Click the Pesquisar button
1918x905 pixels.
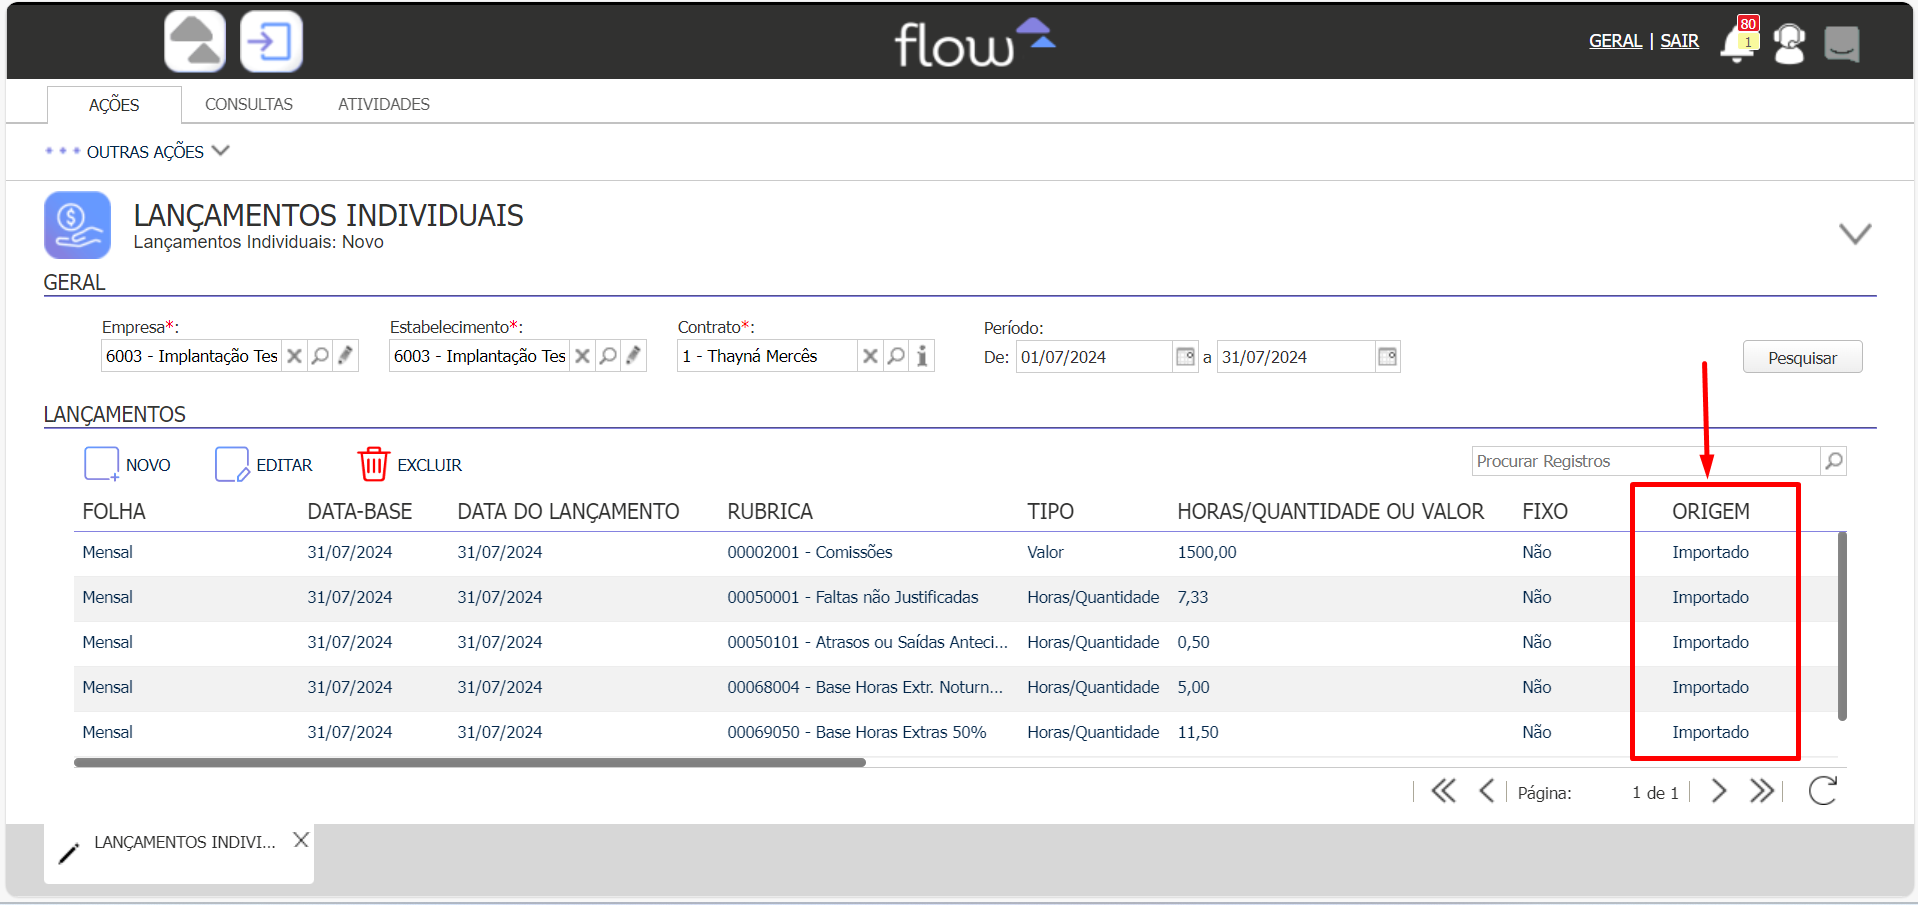coord(1802,357)
